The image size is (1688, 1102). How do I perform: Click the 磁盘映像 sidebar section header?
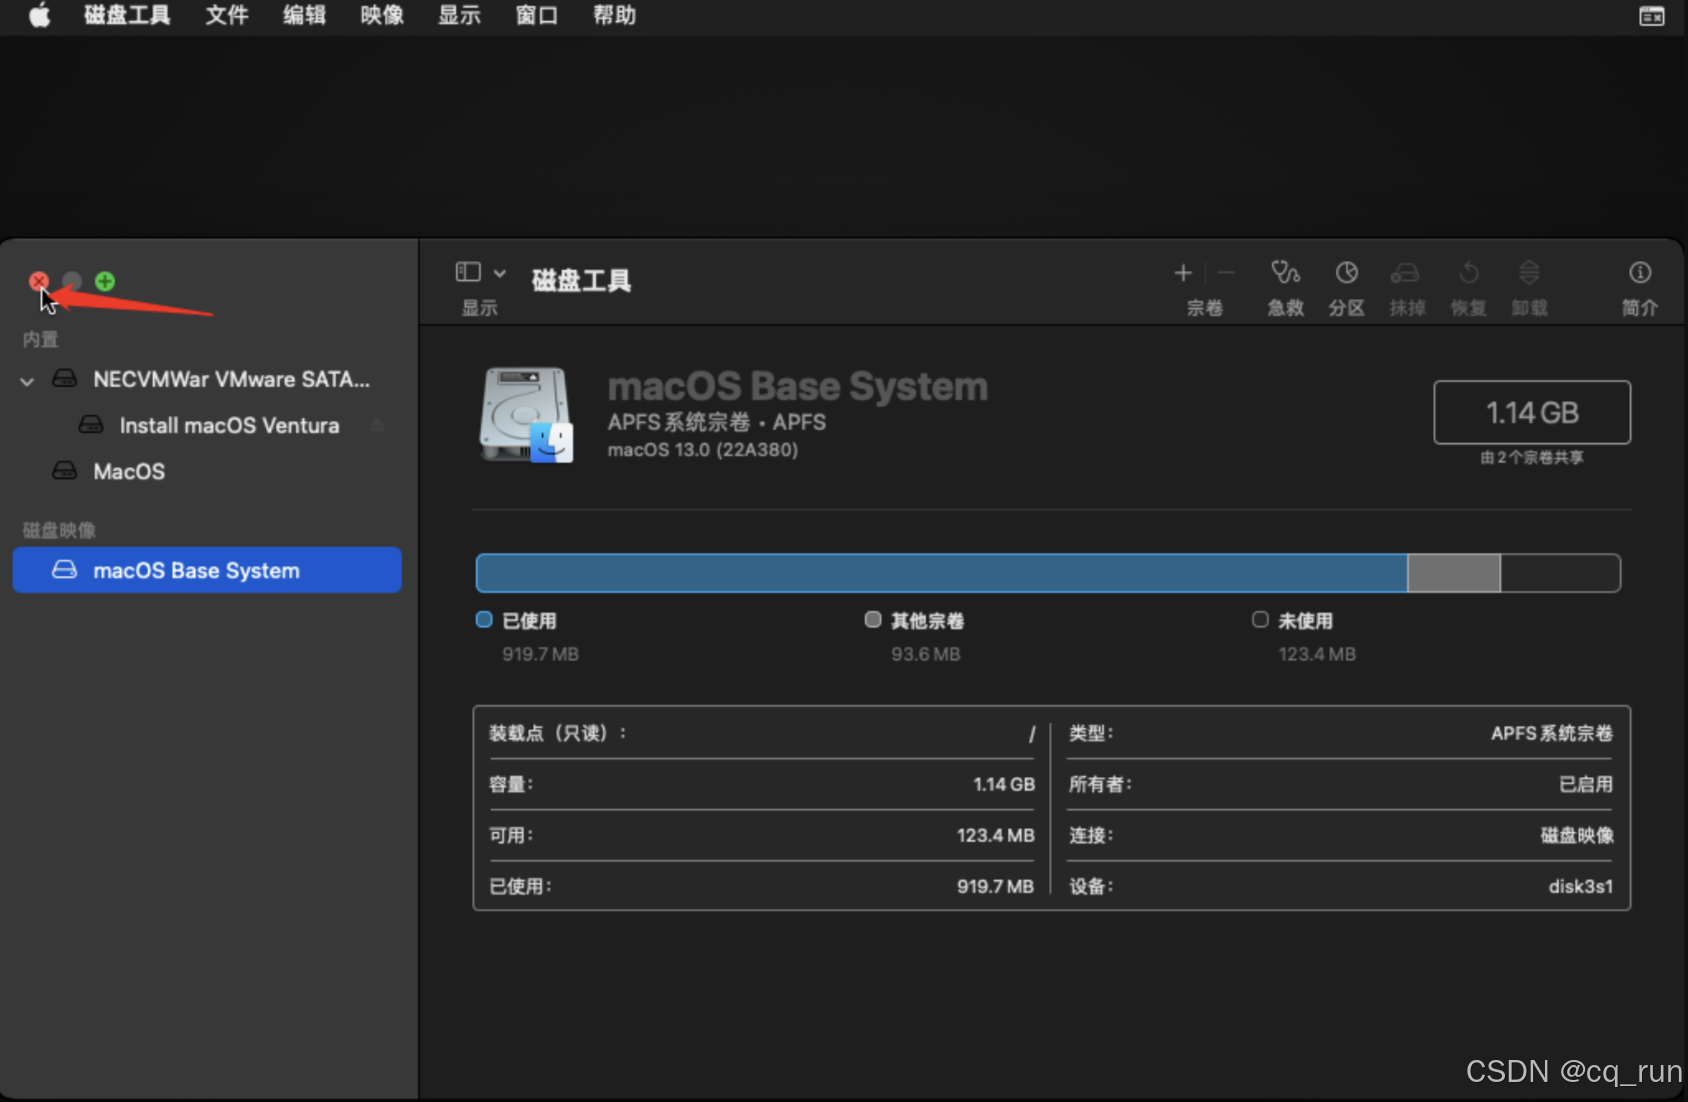point(59,529)
